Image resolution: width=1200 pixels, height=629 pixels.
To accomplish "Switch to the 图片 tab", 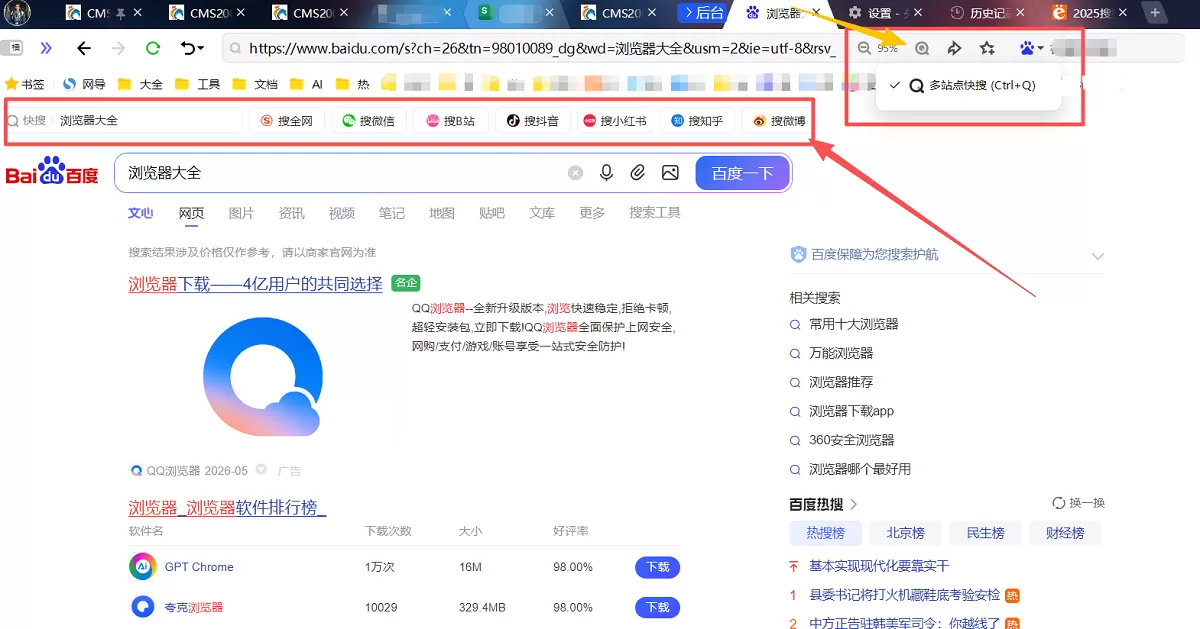I will click(241, 213).
